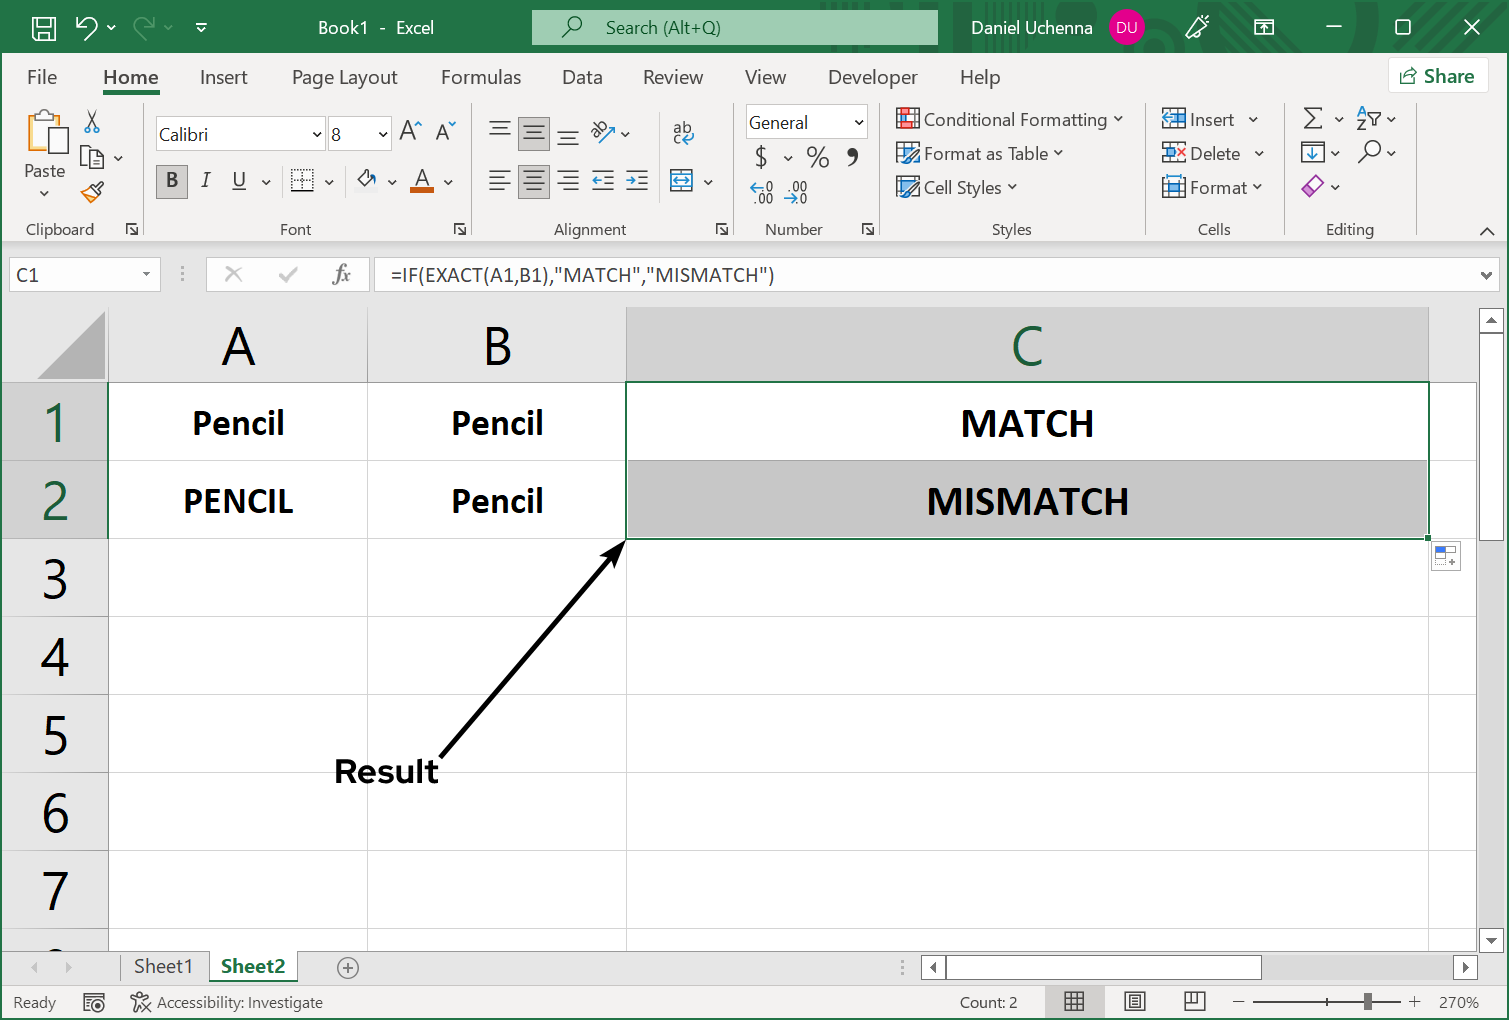
Task: Toggle Bold formatting off
Action: [x=172, y=181]
